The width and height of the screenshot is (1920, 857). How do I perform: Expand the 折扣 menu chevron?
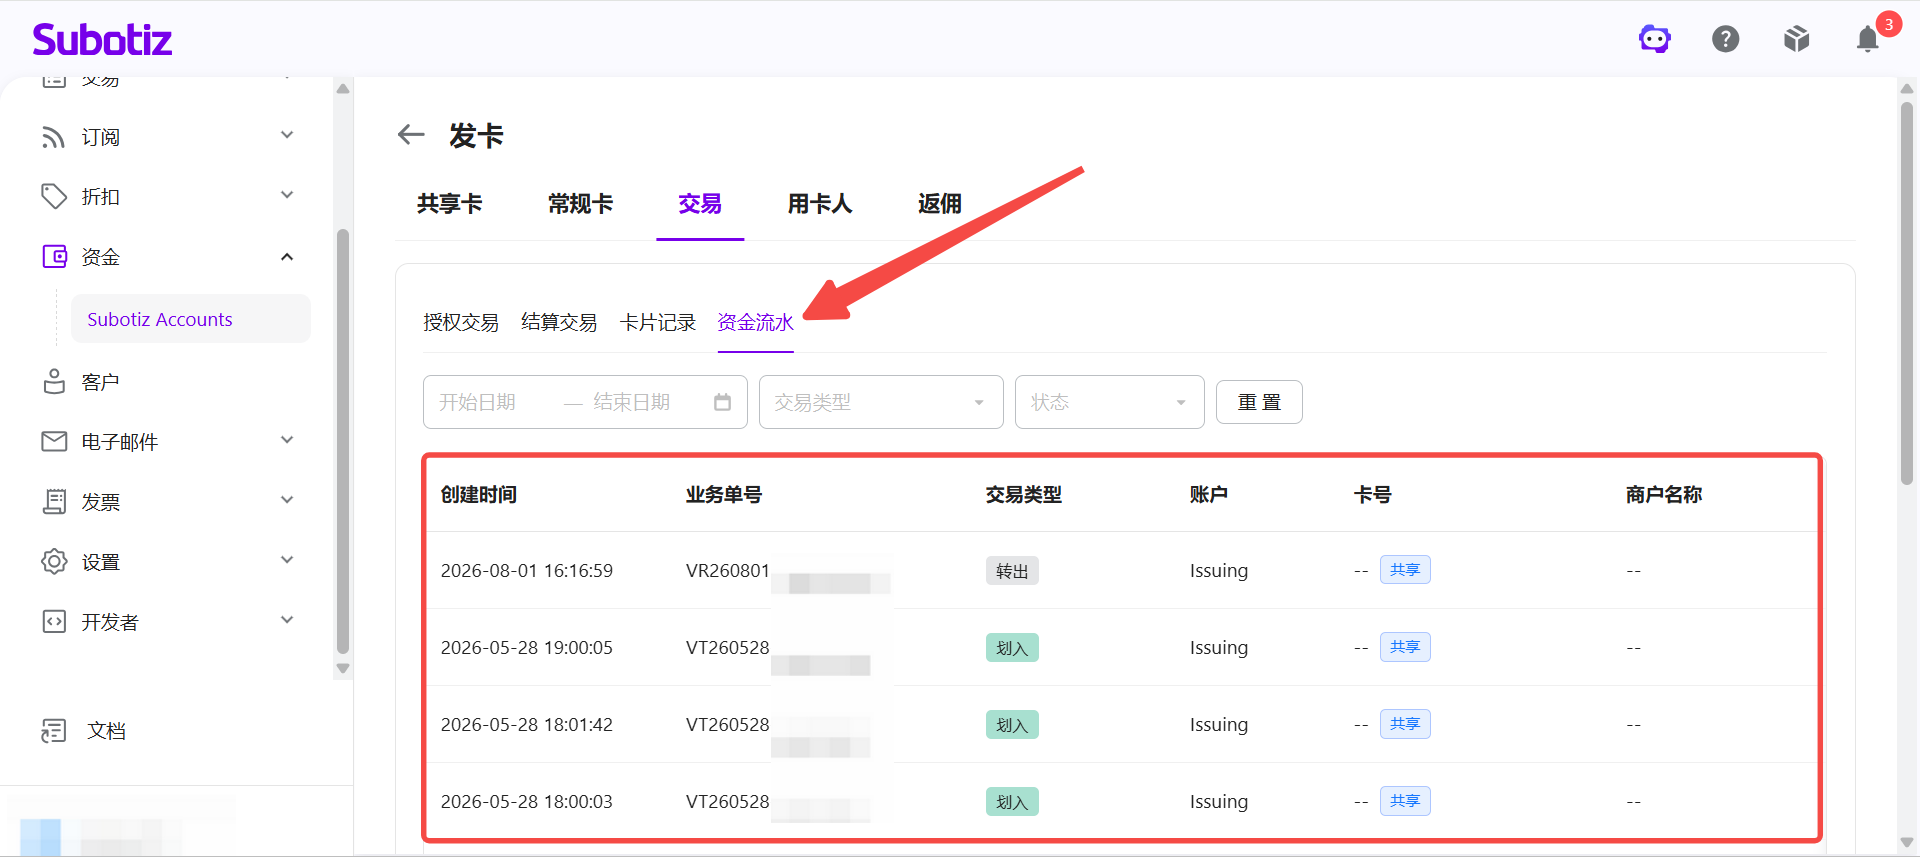pyautogui.click(x=287, y=195)
